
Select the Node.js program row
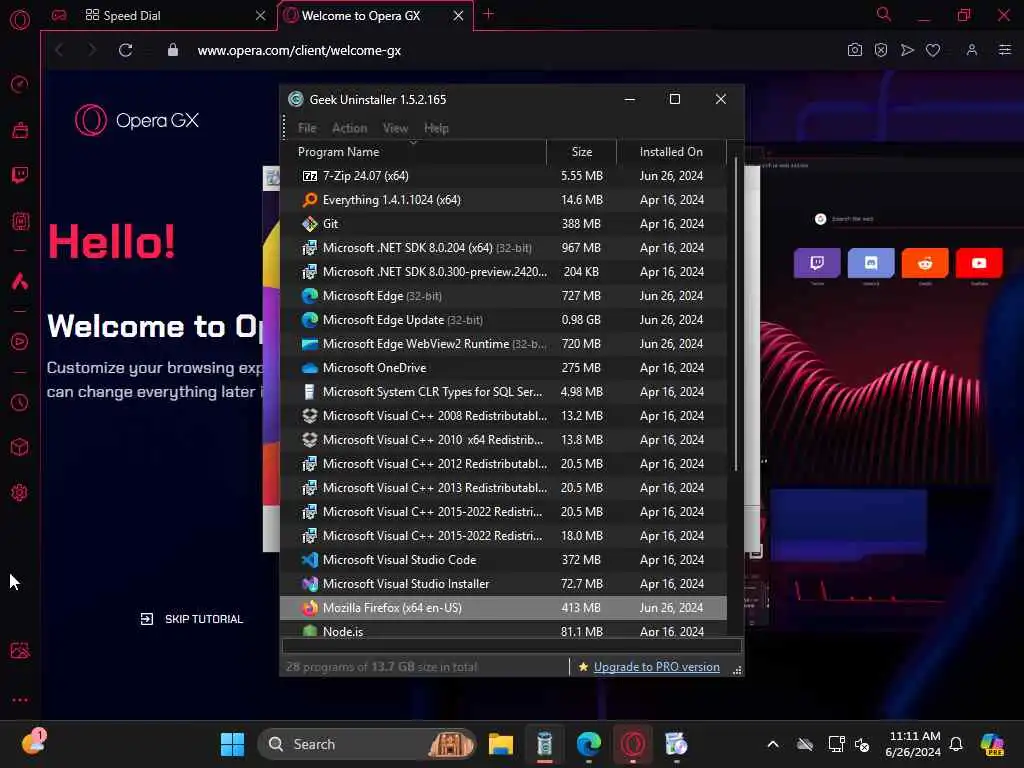coord(503,630)
